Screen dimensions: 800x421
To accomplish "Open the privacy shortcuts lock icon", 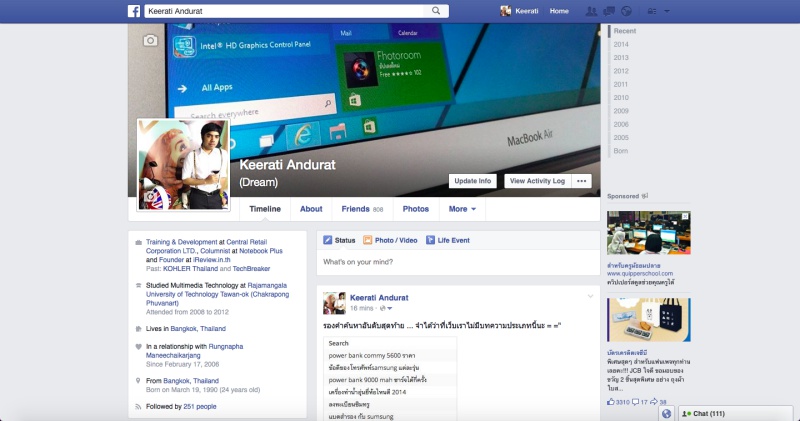I will tap(652, 11).
